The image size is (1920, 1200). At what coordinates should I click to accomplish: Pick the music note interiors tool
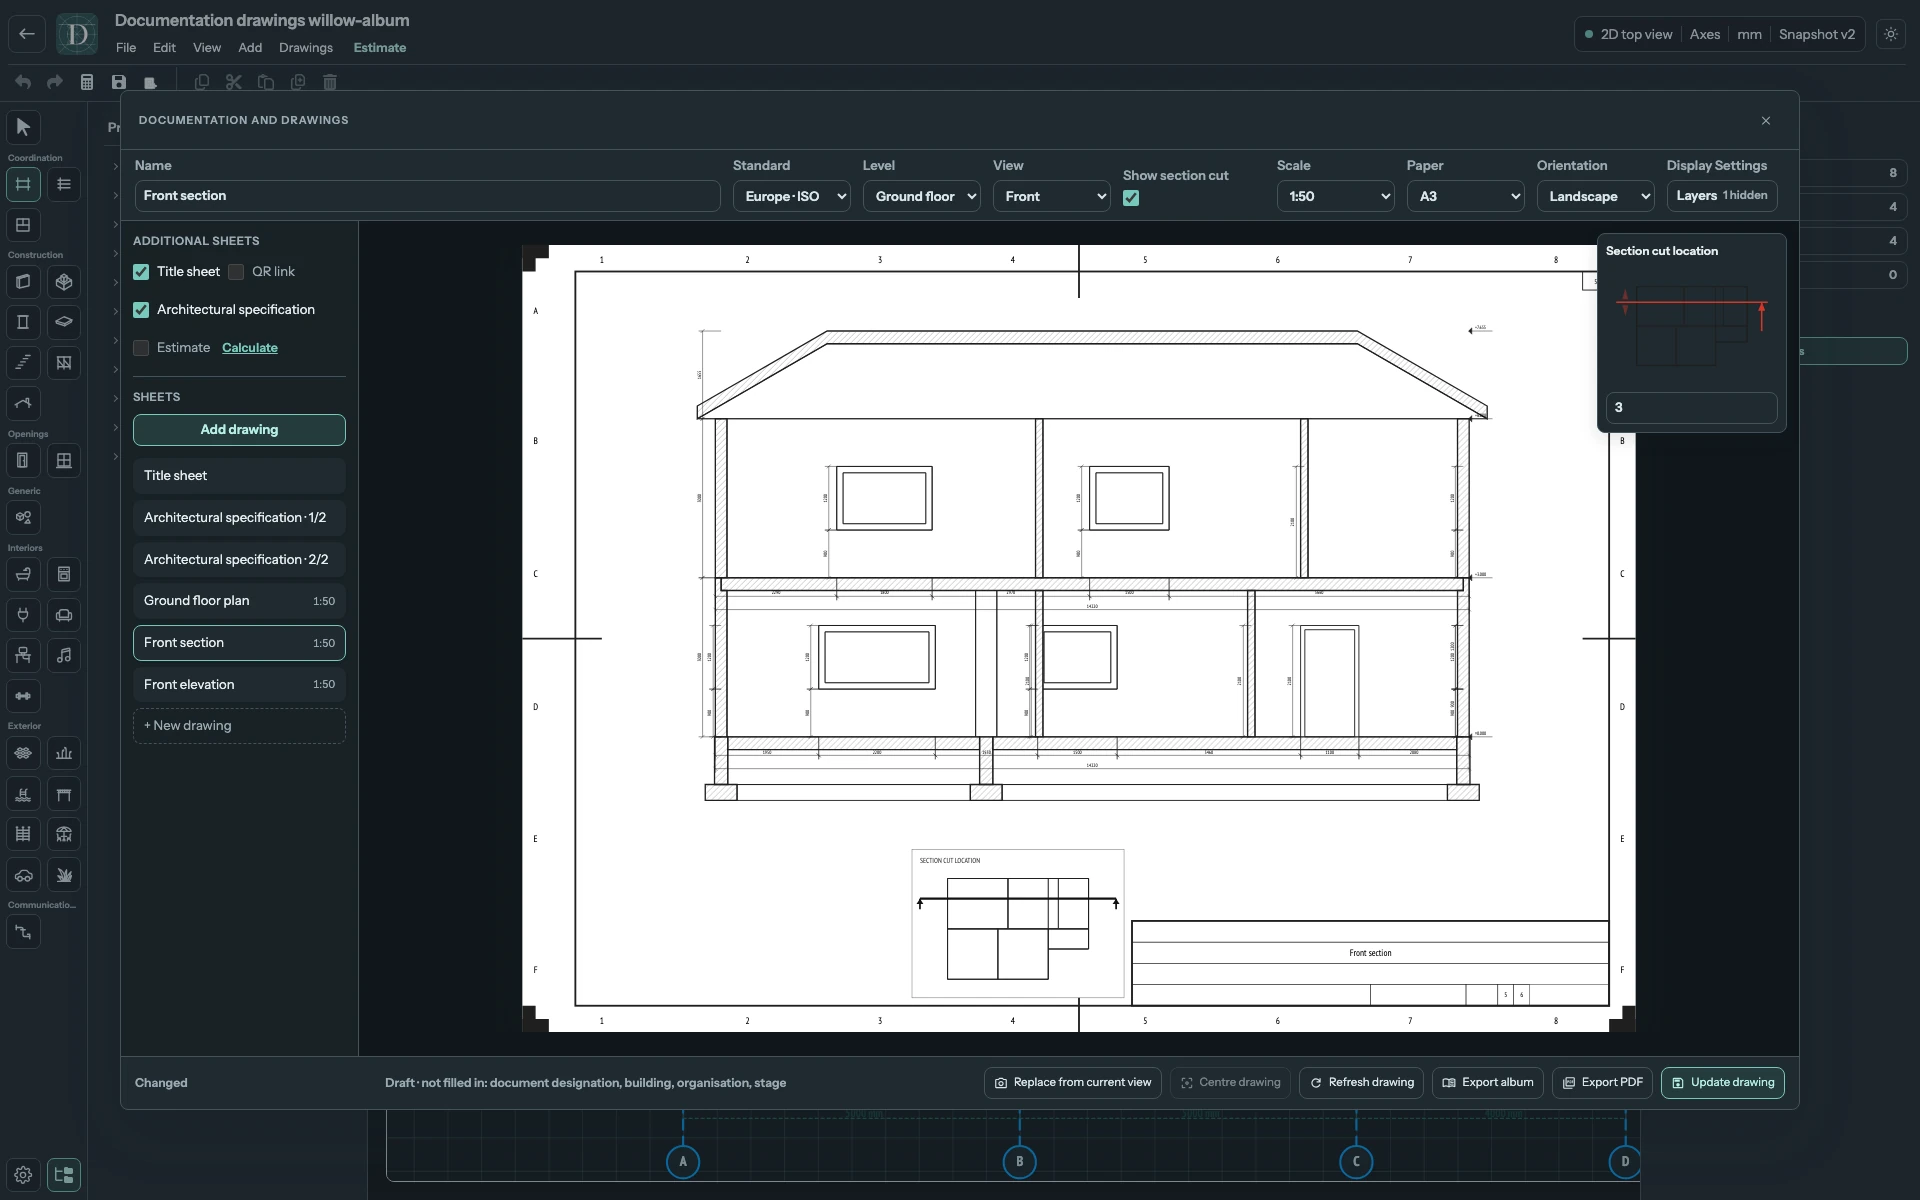[64, 655]
